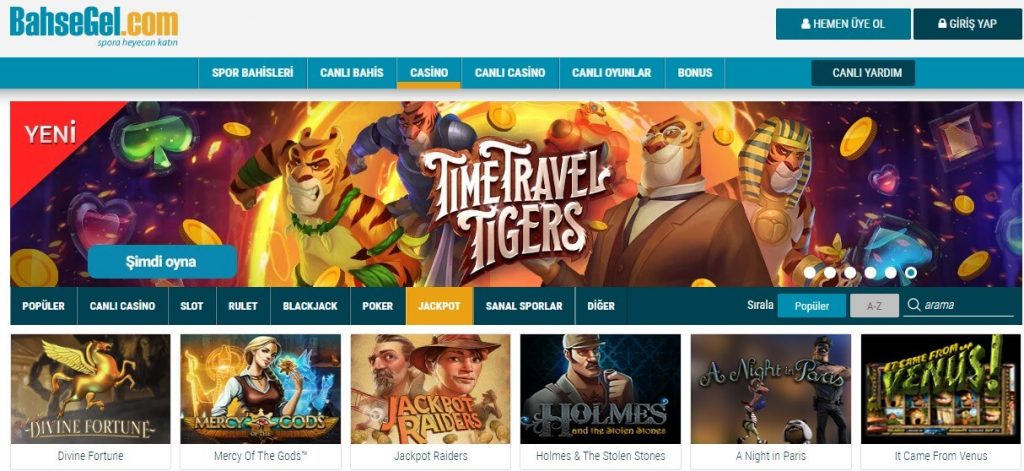The height and width of the screenshot is (471, 1024).
Task: Open Jackpot Raiders game thumbnail
Action: click(430, 389)
